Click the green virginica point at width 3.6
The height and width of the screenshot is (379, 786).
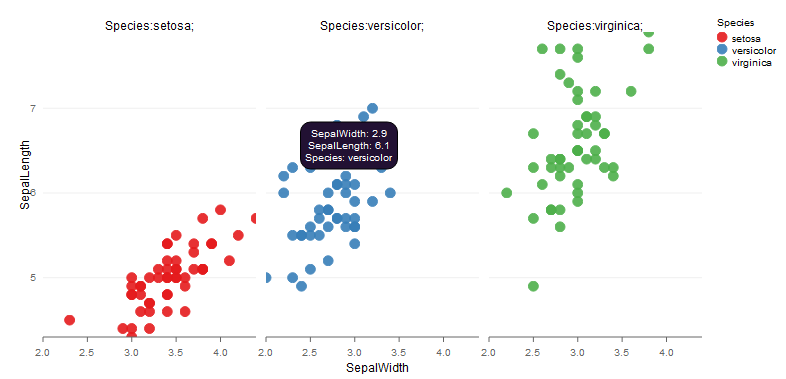point(631,91)
